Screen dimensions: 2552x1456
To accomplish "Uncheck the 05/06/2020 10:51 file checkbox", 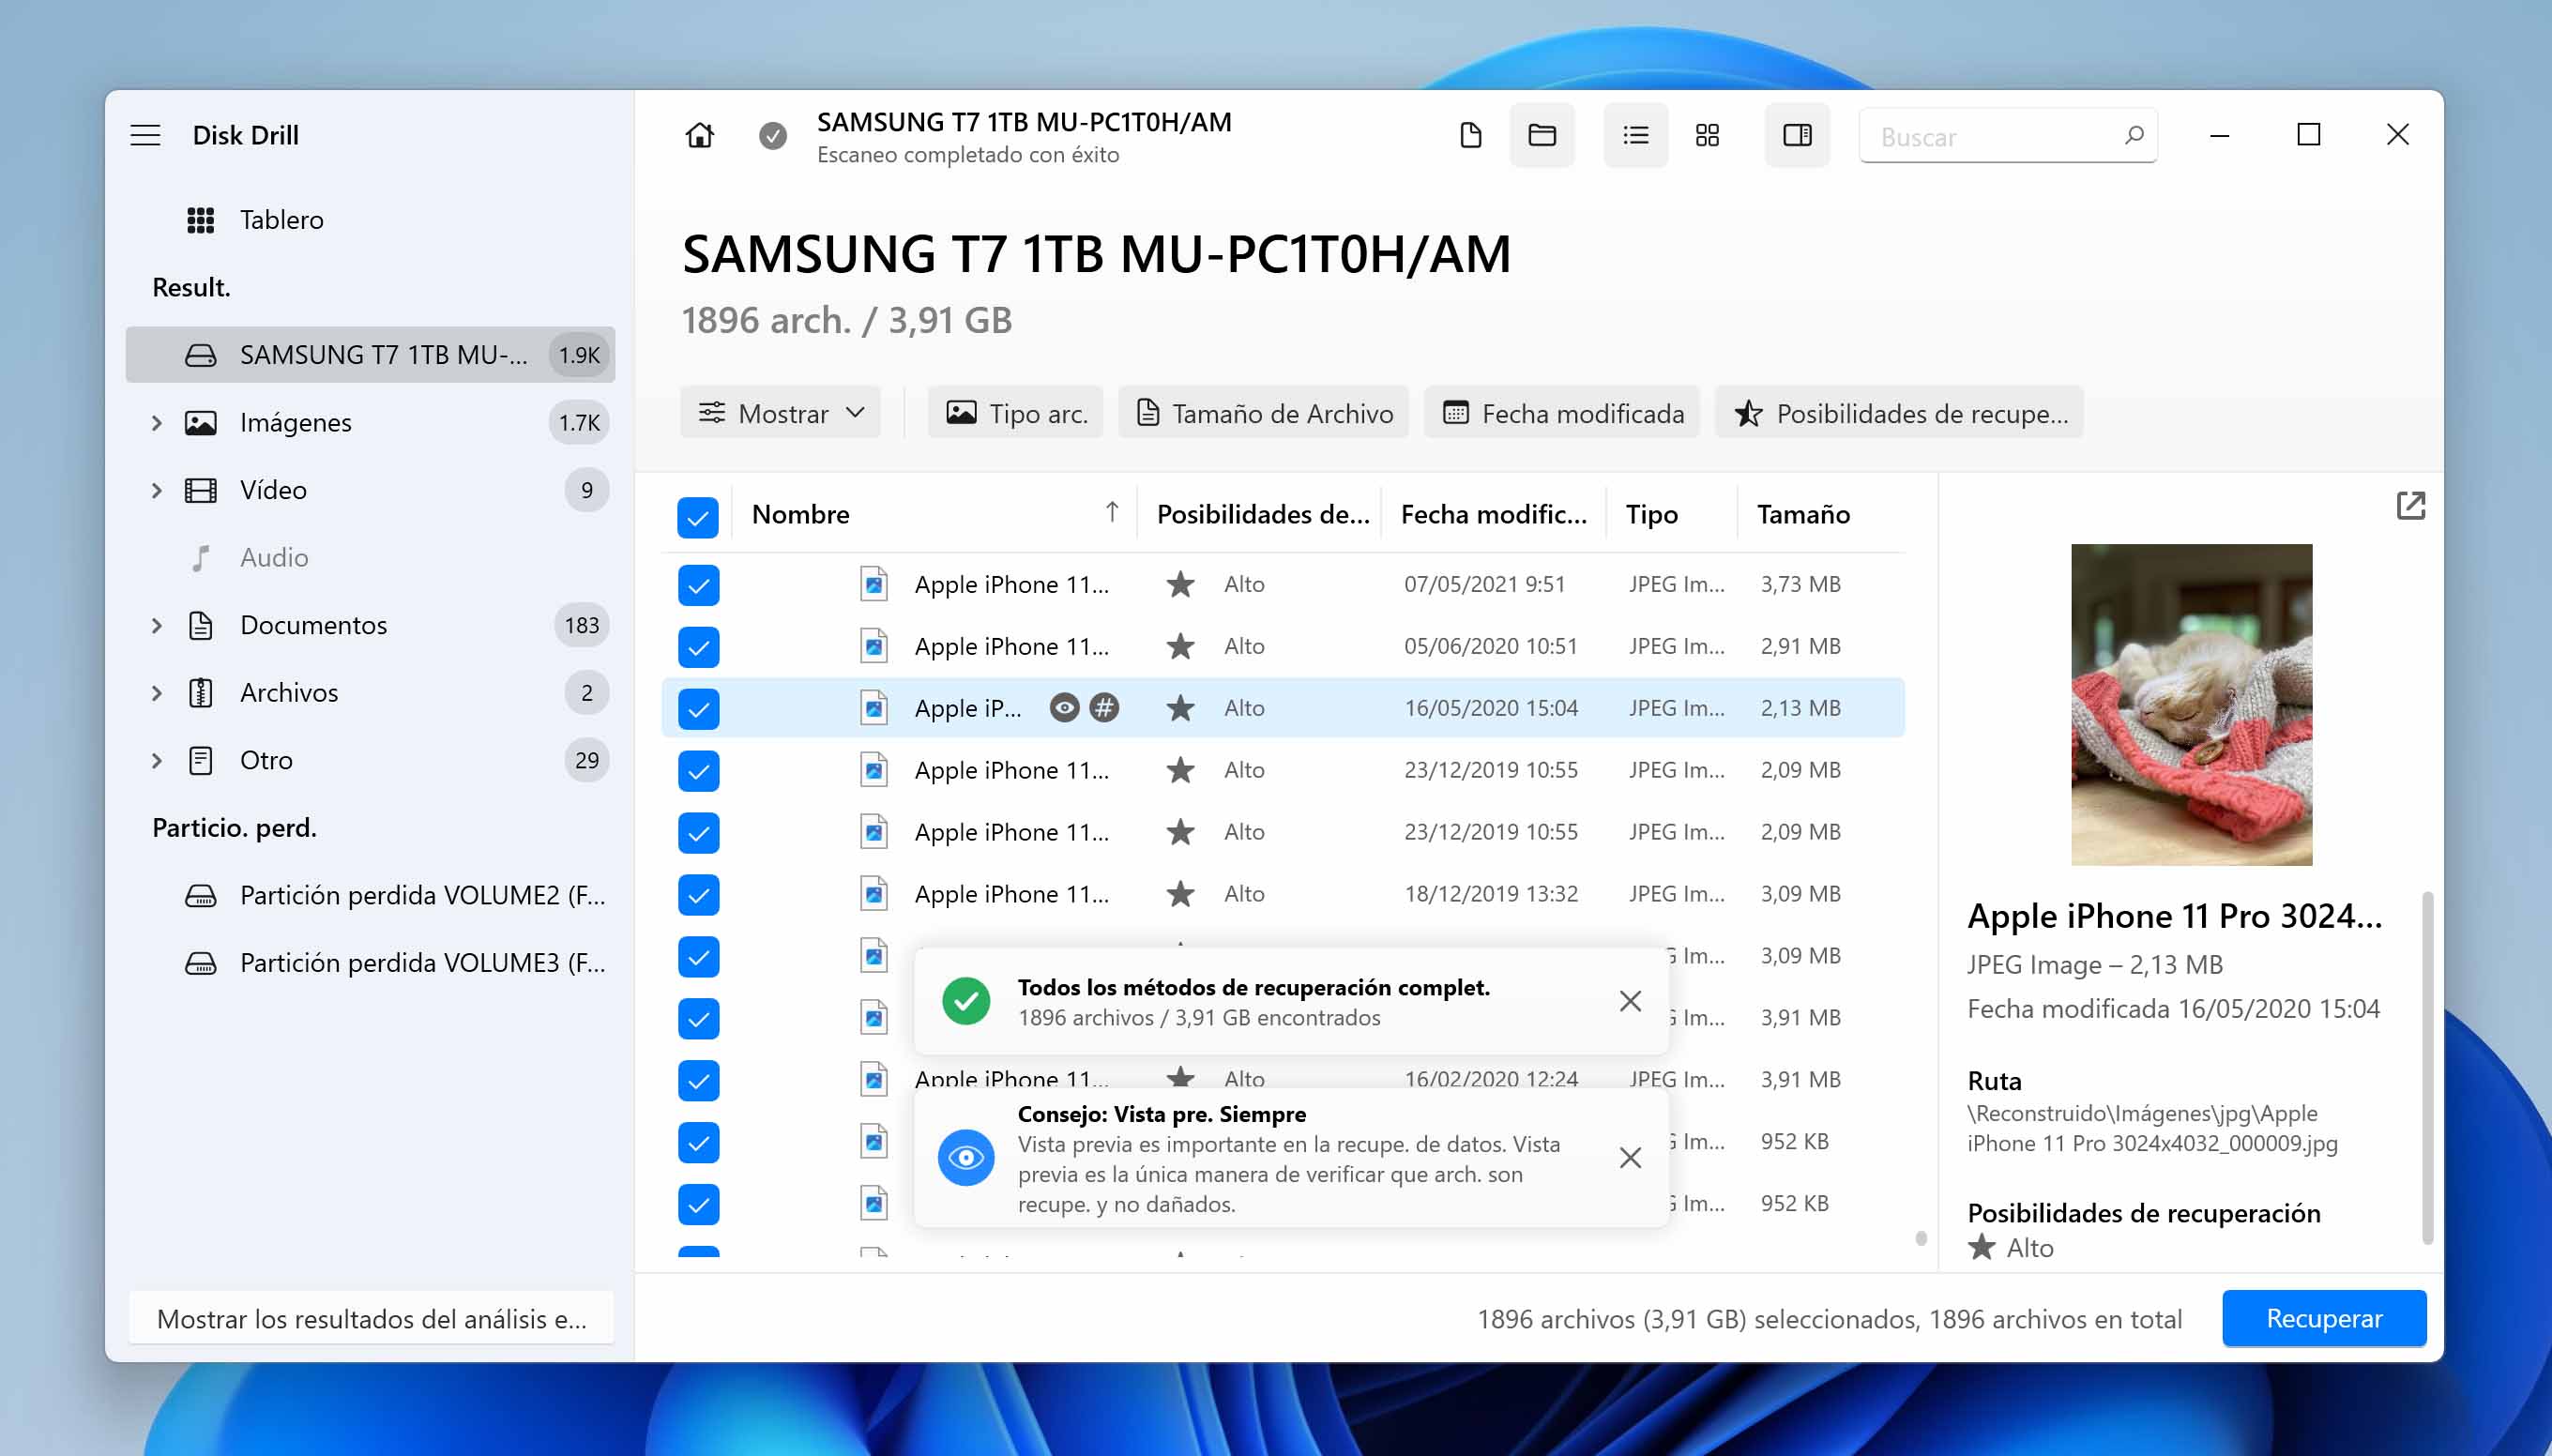I will coord(698,647).
